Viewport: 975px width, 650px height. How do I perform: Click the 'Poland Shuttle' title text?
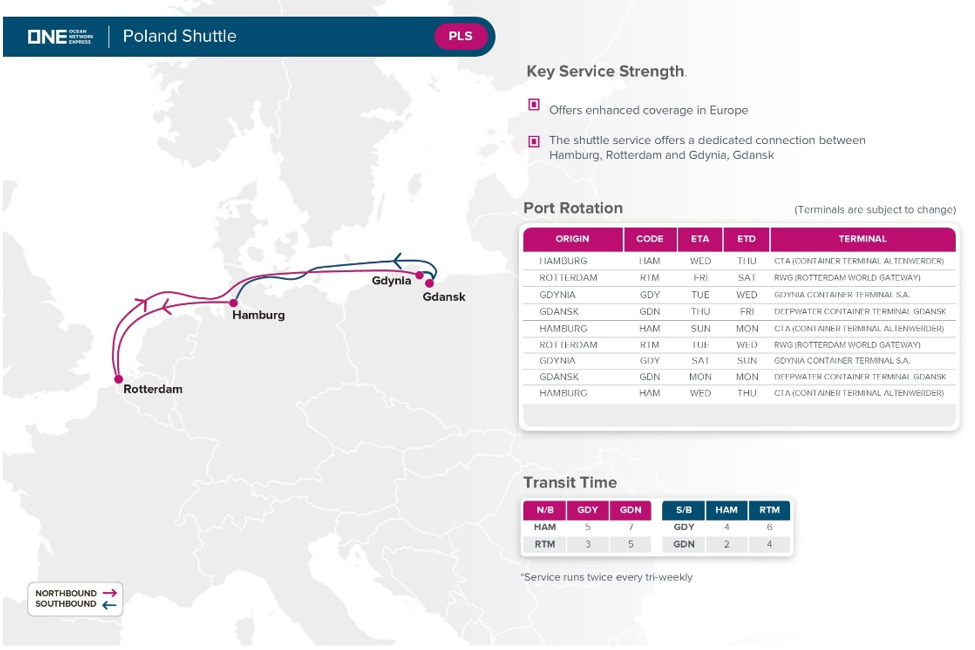pos(180,37)
